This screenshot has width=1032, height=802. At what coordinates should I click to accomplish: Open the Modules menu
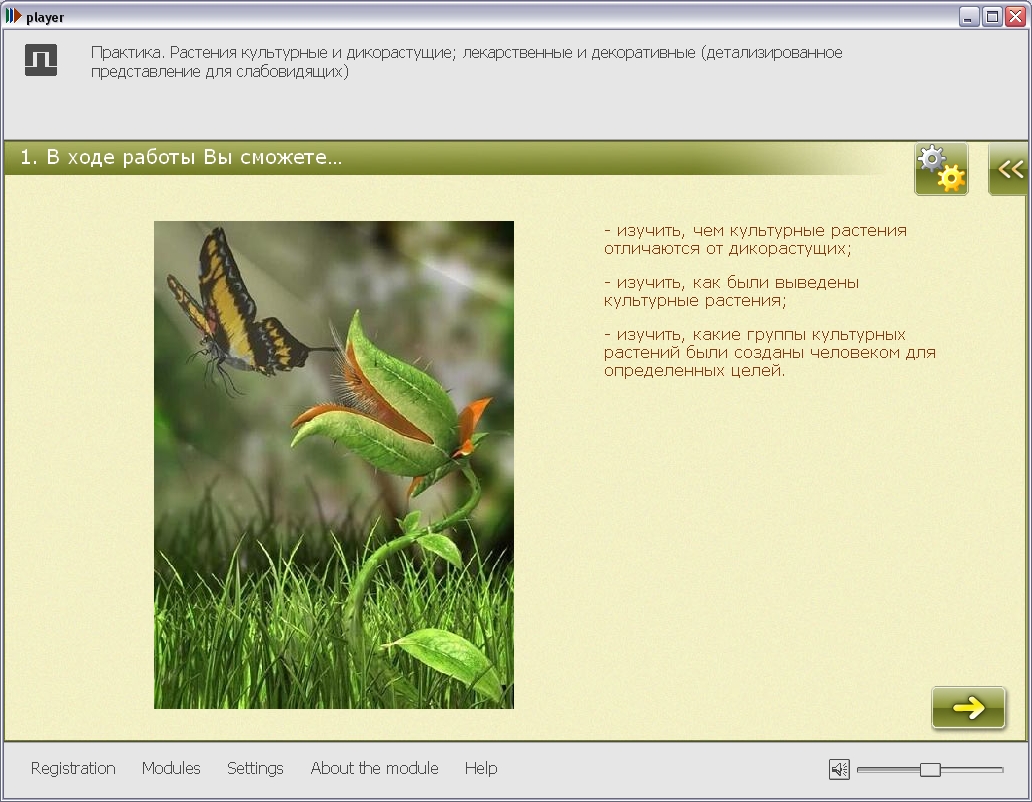click(x=171, y=768)
